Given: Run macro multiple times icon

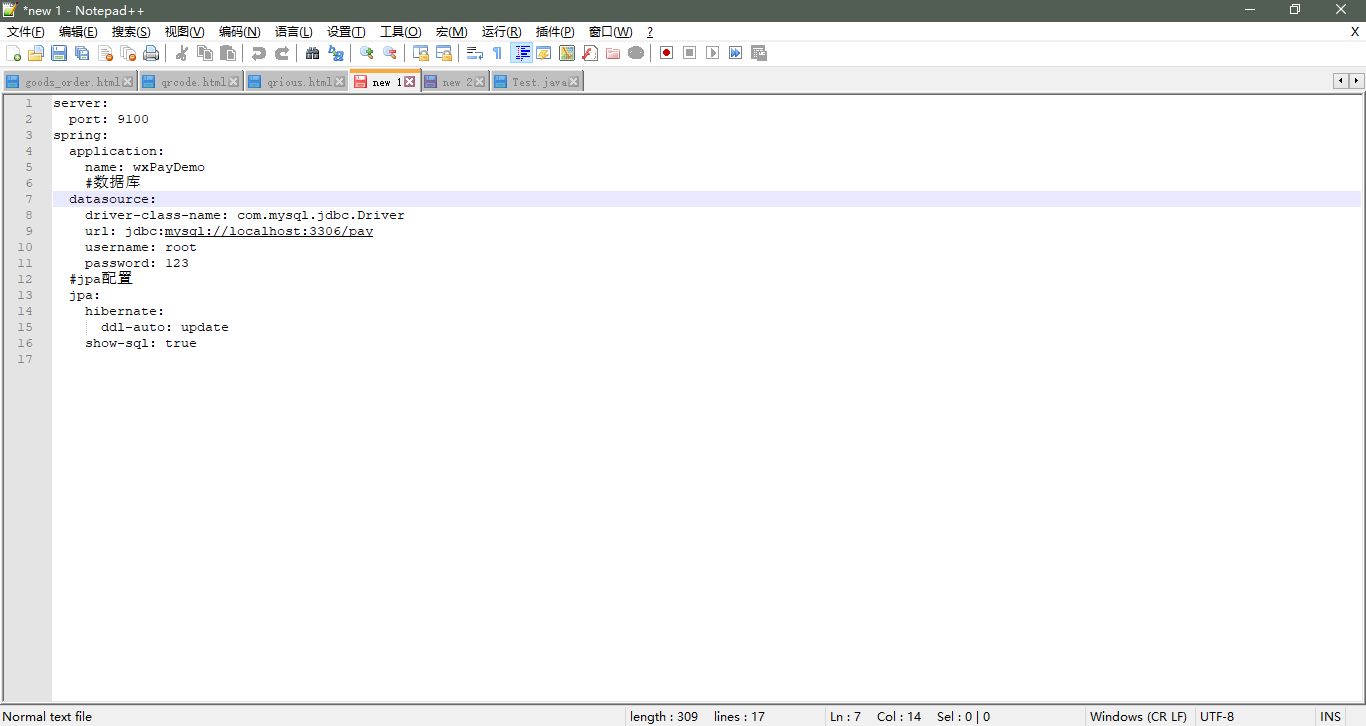Looking at the screenshot, I should click(736, 53).
